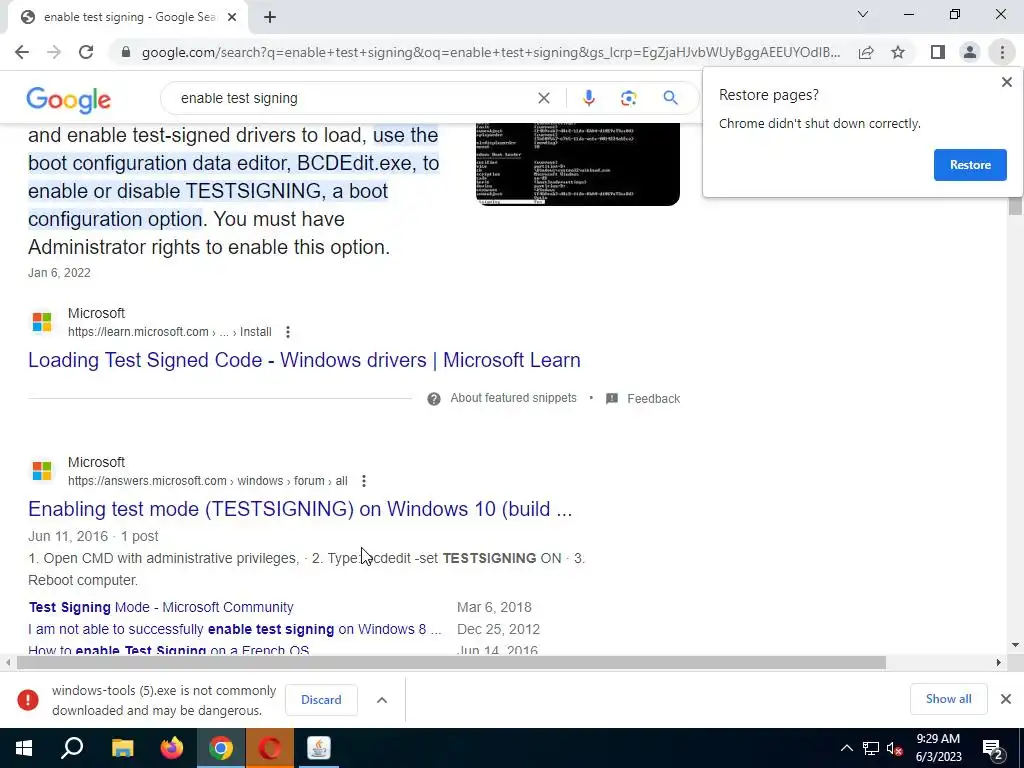This screenshot has width=1024, height=768.
Task: Click the learn.microsoft.com URL breadcrumb
Action: click(170, 332)
